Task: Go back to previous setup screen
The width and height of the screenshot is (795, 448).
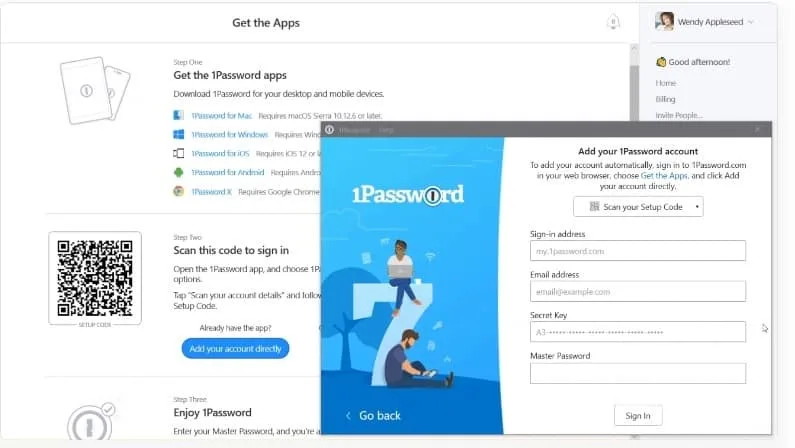Action: [373, 416]
